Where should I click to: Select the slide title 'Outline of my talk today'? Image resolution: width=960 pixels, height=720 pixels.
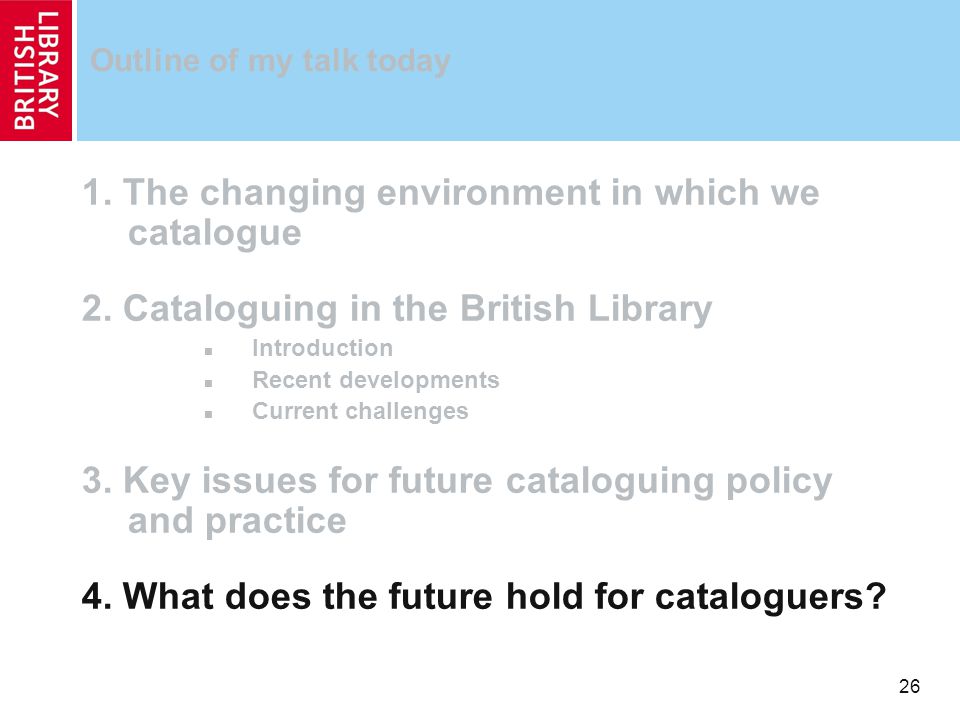pyautogui.click(x=270, y=62)
